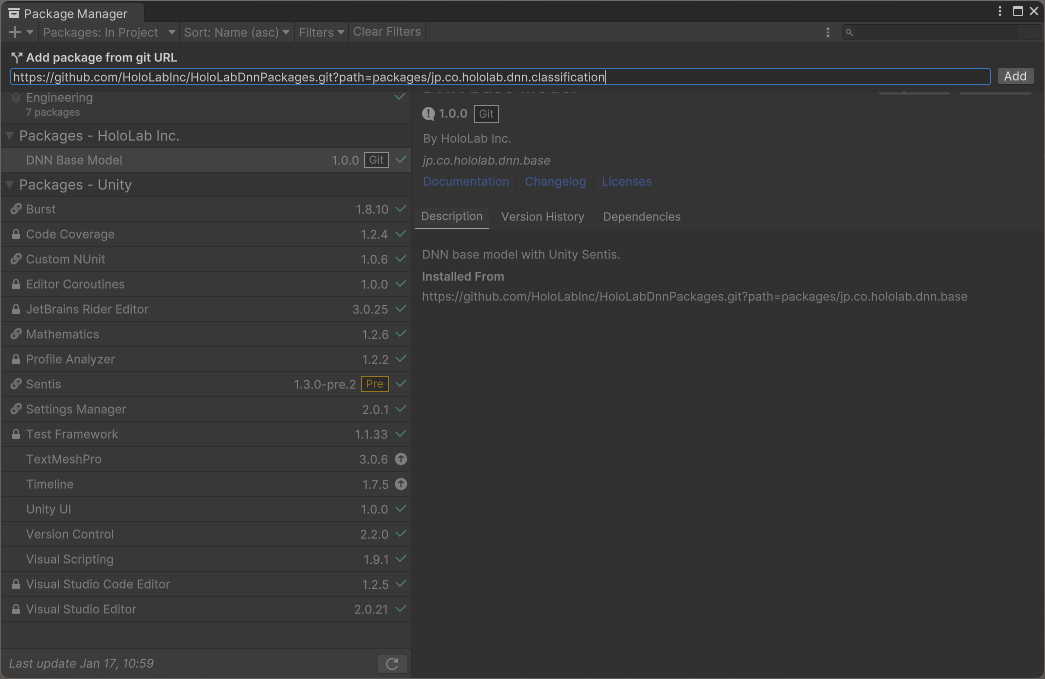Click Sentis version 1.3.0-pre.2 text

point(325,384)
